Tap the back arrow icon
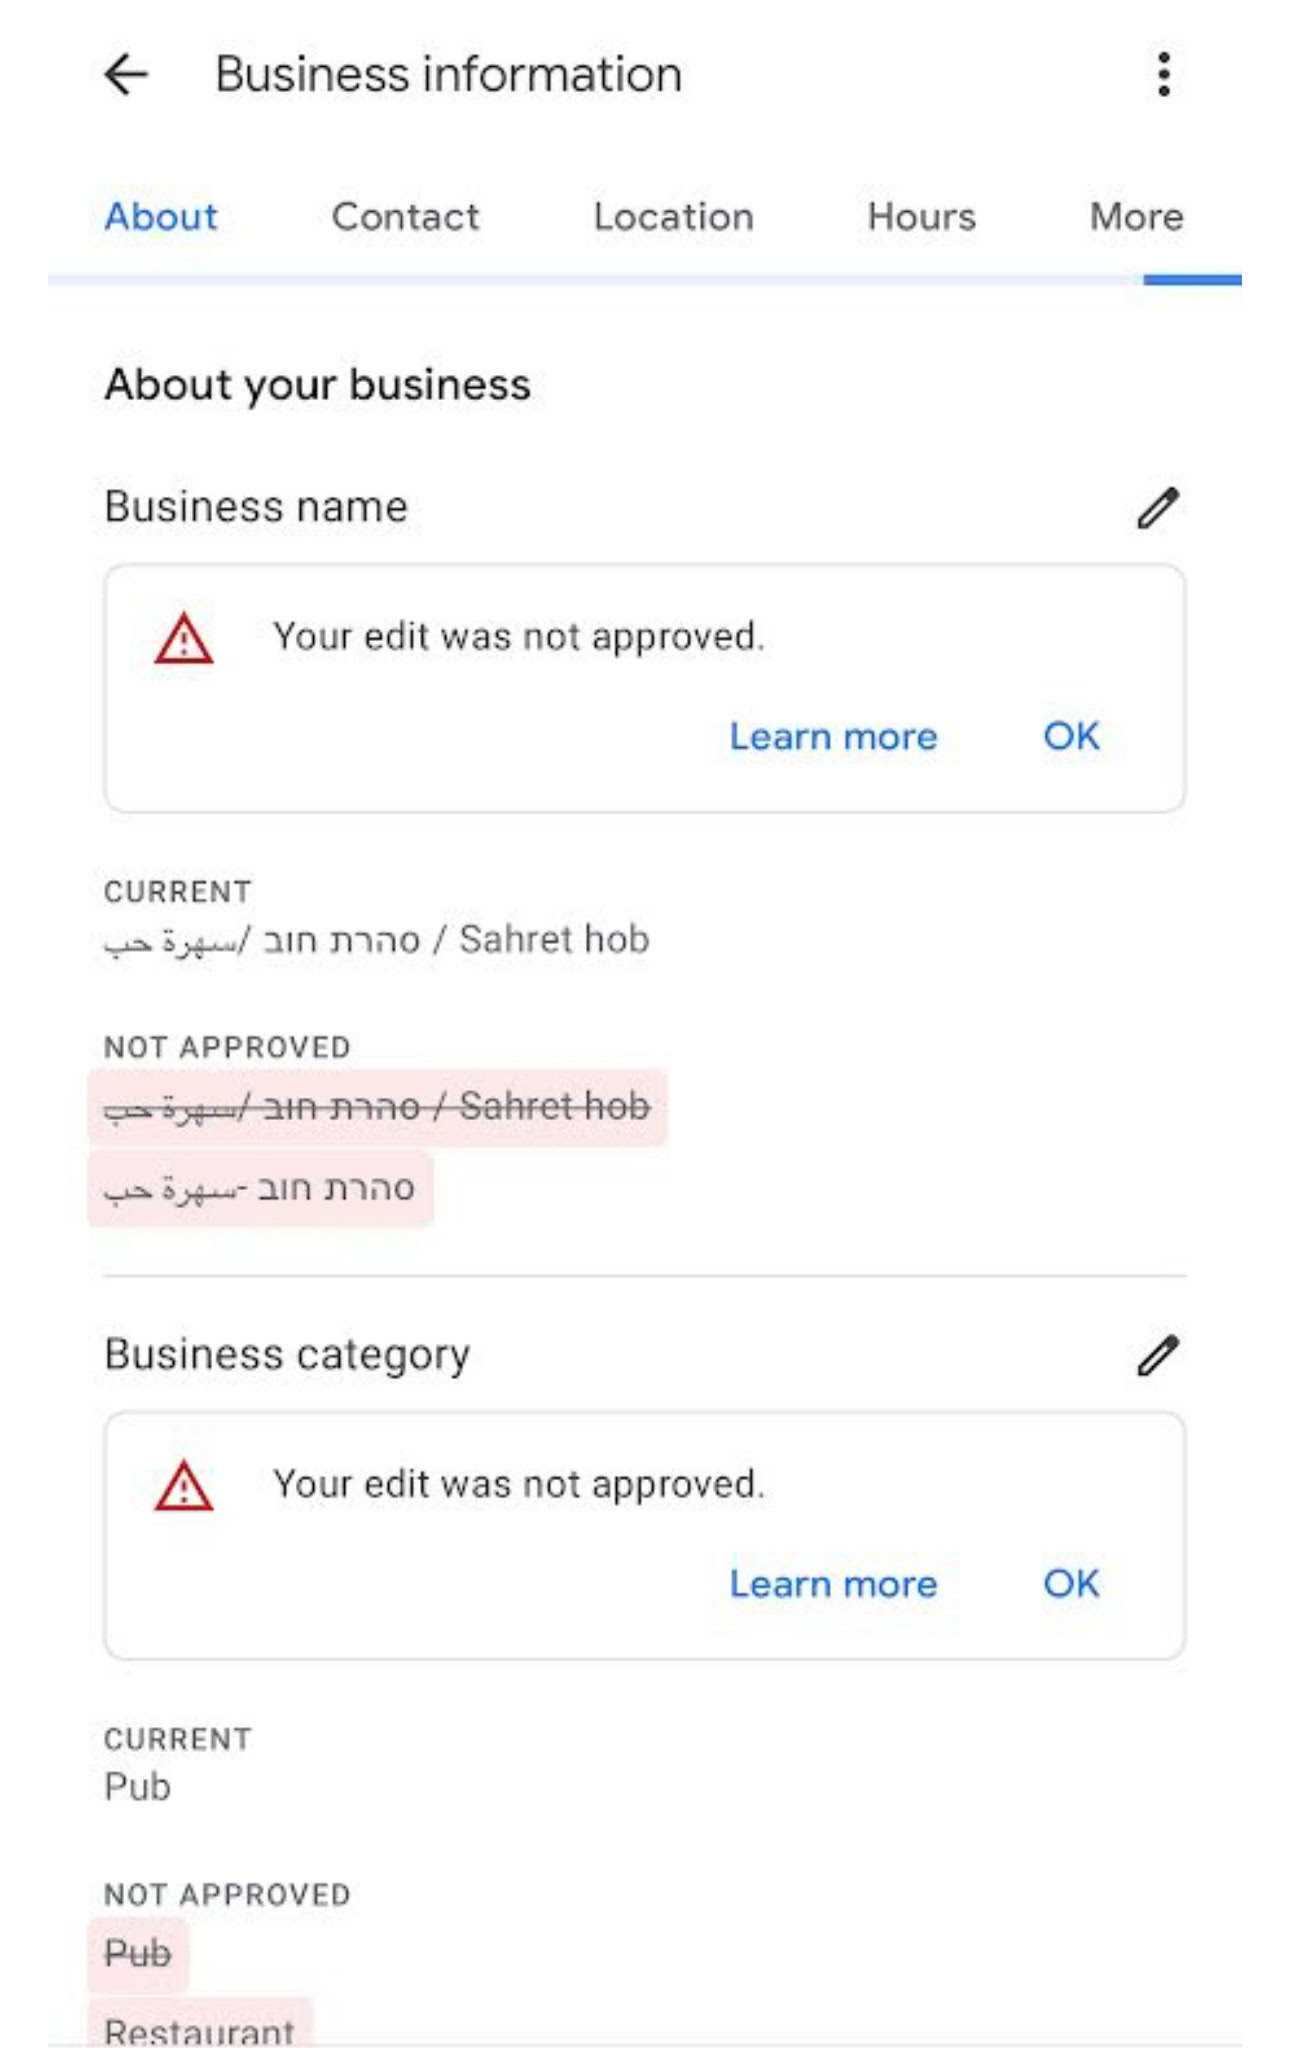 pyautogui.click(x=127, y=75)
